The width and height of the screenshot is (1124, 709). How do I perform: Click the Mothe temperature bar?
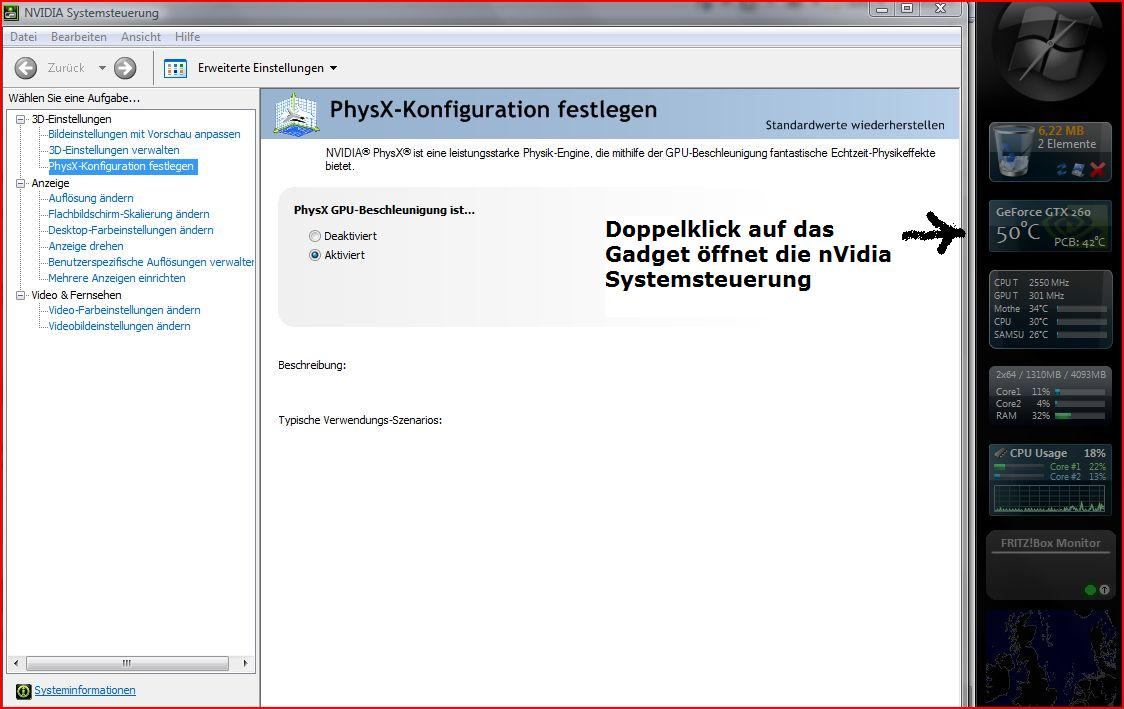1081,309
